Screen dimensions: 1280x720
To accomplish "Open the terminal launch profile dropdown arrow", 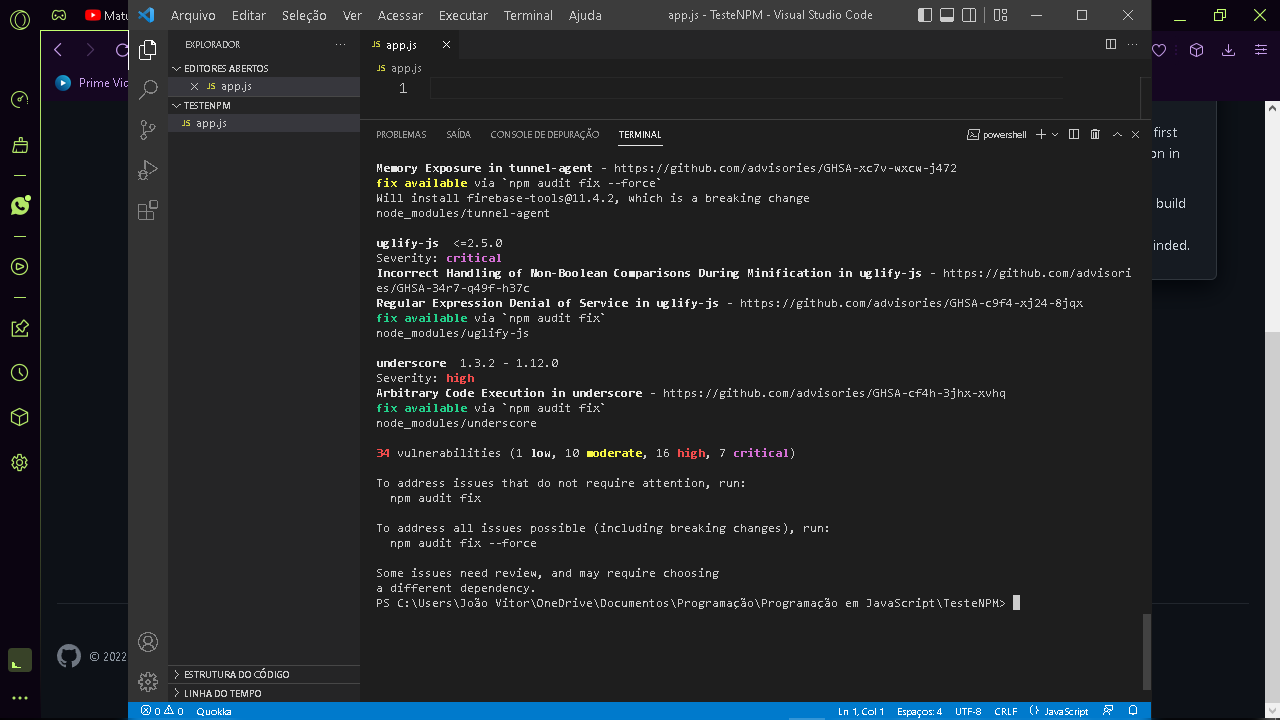I will coord(1055,134).
